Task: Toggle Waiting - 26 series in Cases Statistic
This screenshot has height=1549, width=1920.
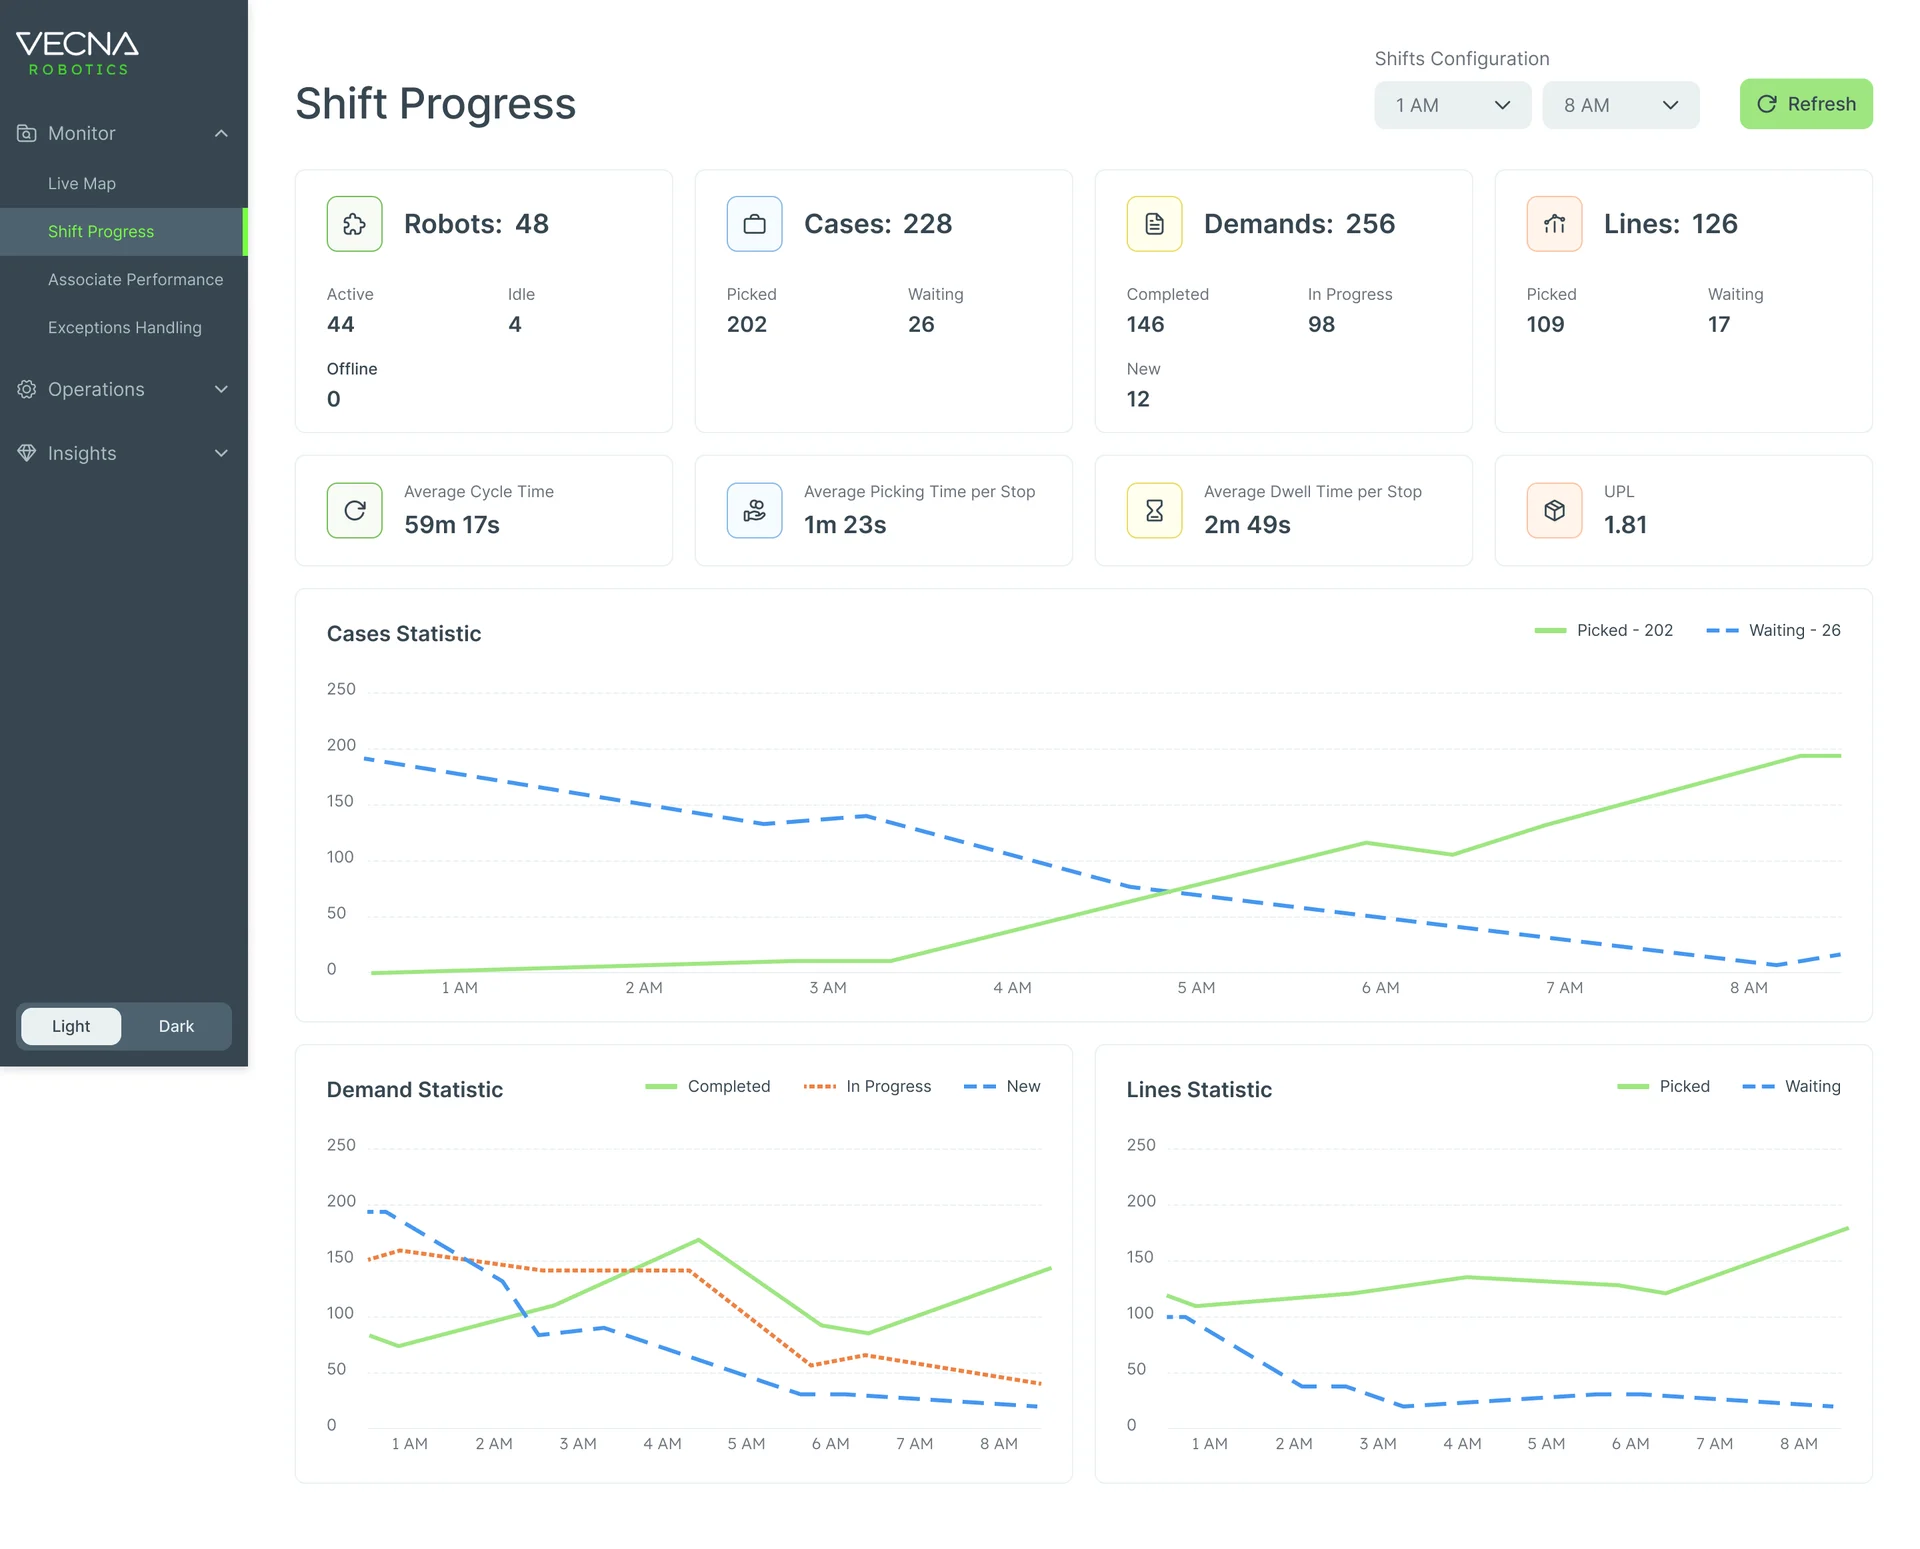Action: (x=1773, y=630)
